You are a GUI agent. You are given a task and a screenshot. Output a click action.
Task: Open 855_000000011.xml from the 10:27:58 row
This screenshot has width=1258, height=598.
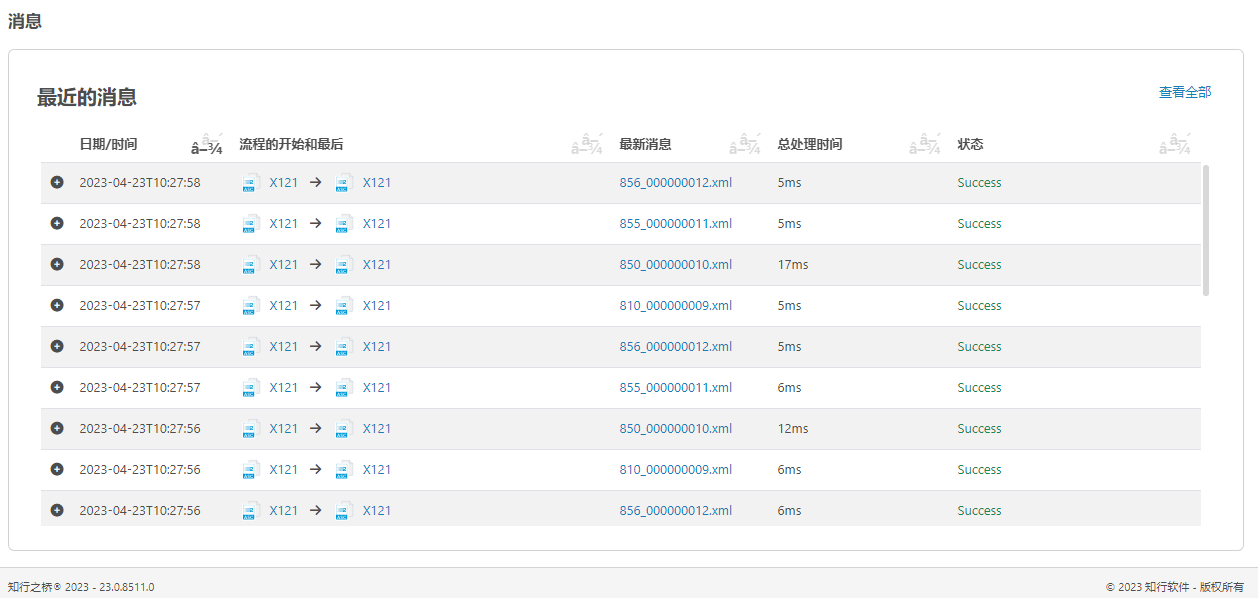click(676, 224)
